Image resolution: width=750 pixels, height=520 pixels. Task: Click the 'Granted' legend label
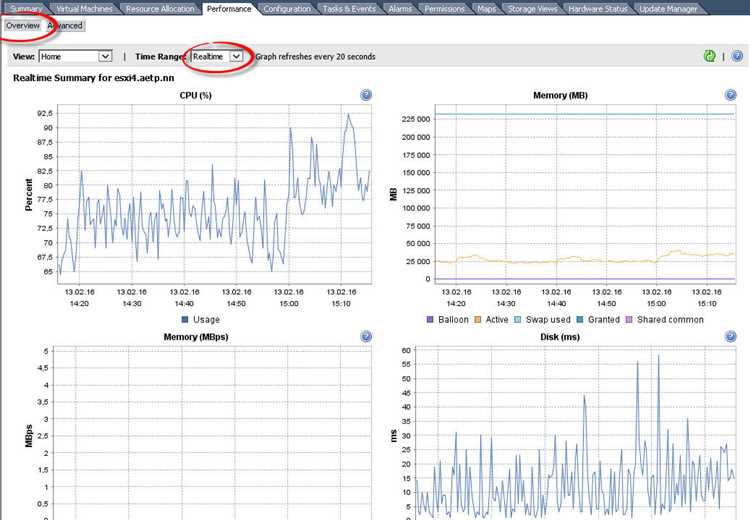pos(604,320)
